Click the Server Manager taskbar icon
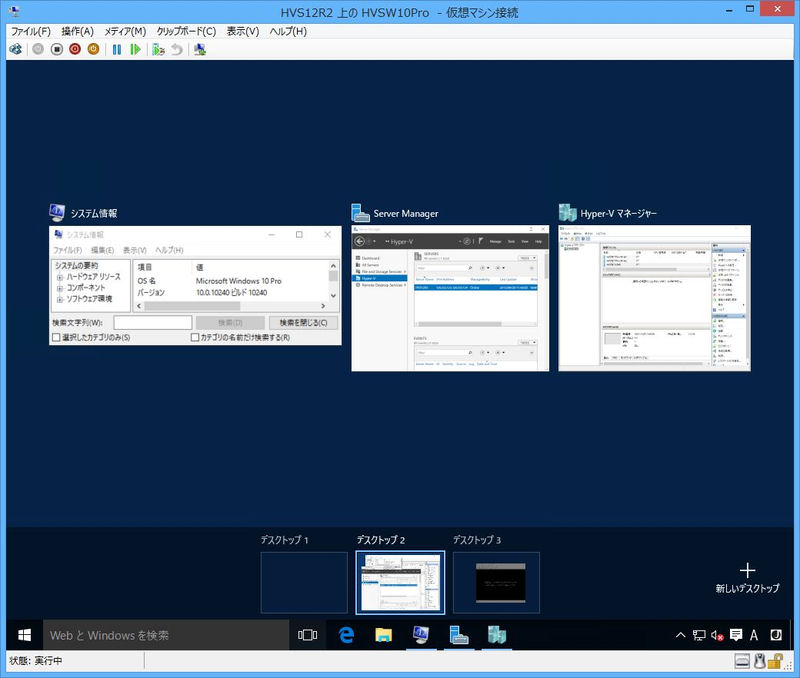Screen dimensions: 800x678 [459, 635]
